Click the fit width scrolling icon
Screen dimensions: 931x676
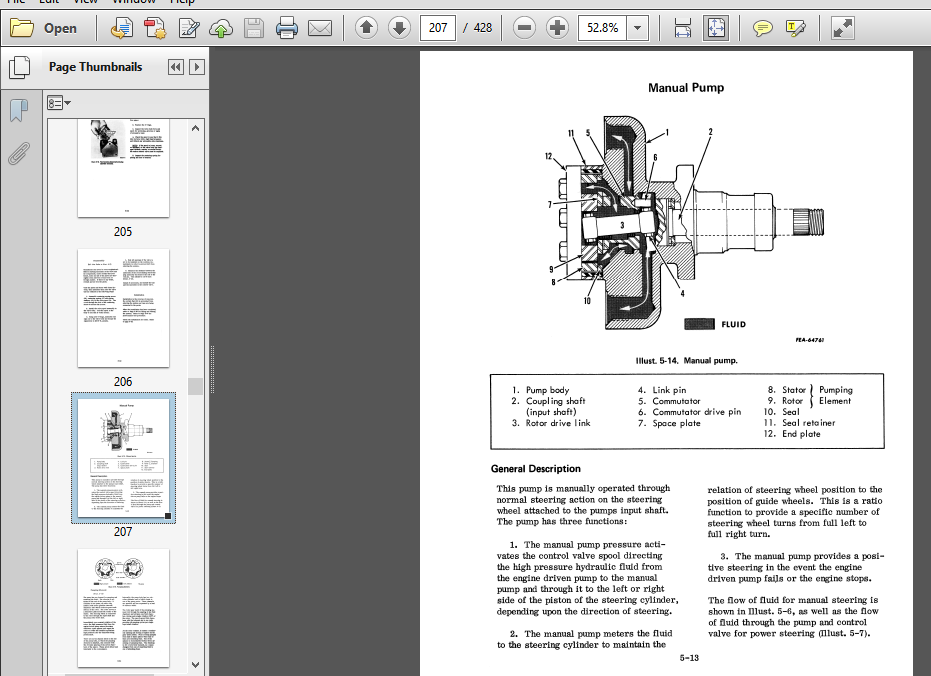pos(683,28)
